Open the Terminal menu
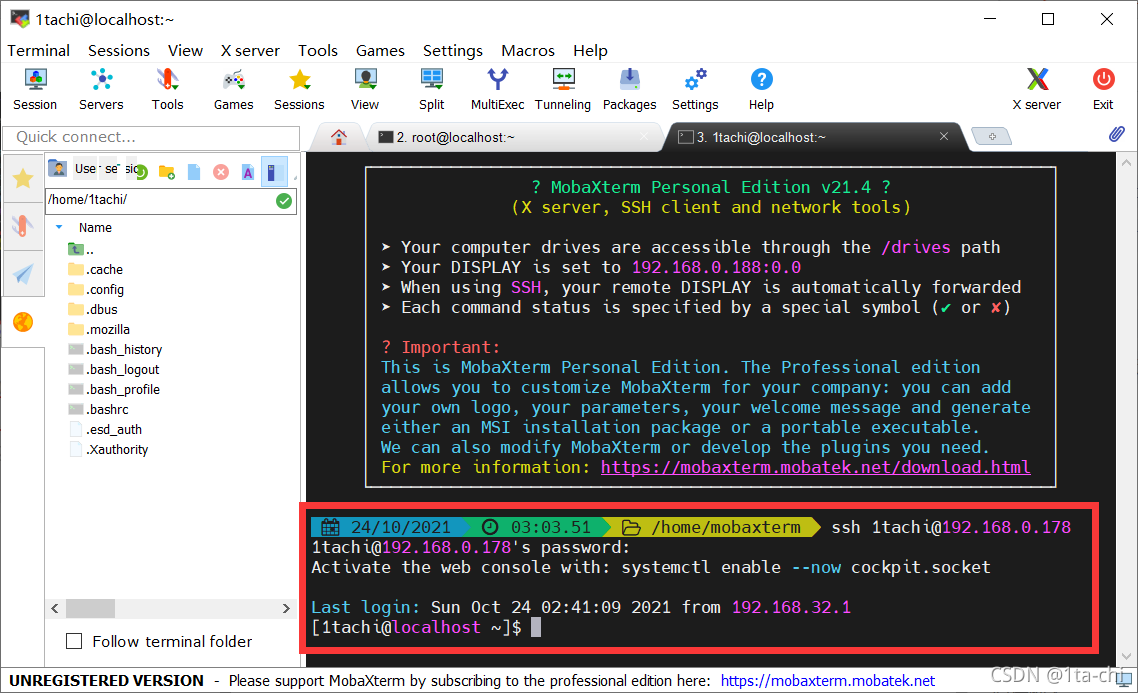The width and height of the screenshot is (1138, 693). pos(38,51)
